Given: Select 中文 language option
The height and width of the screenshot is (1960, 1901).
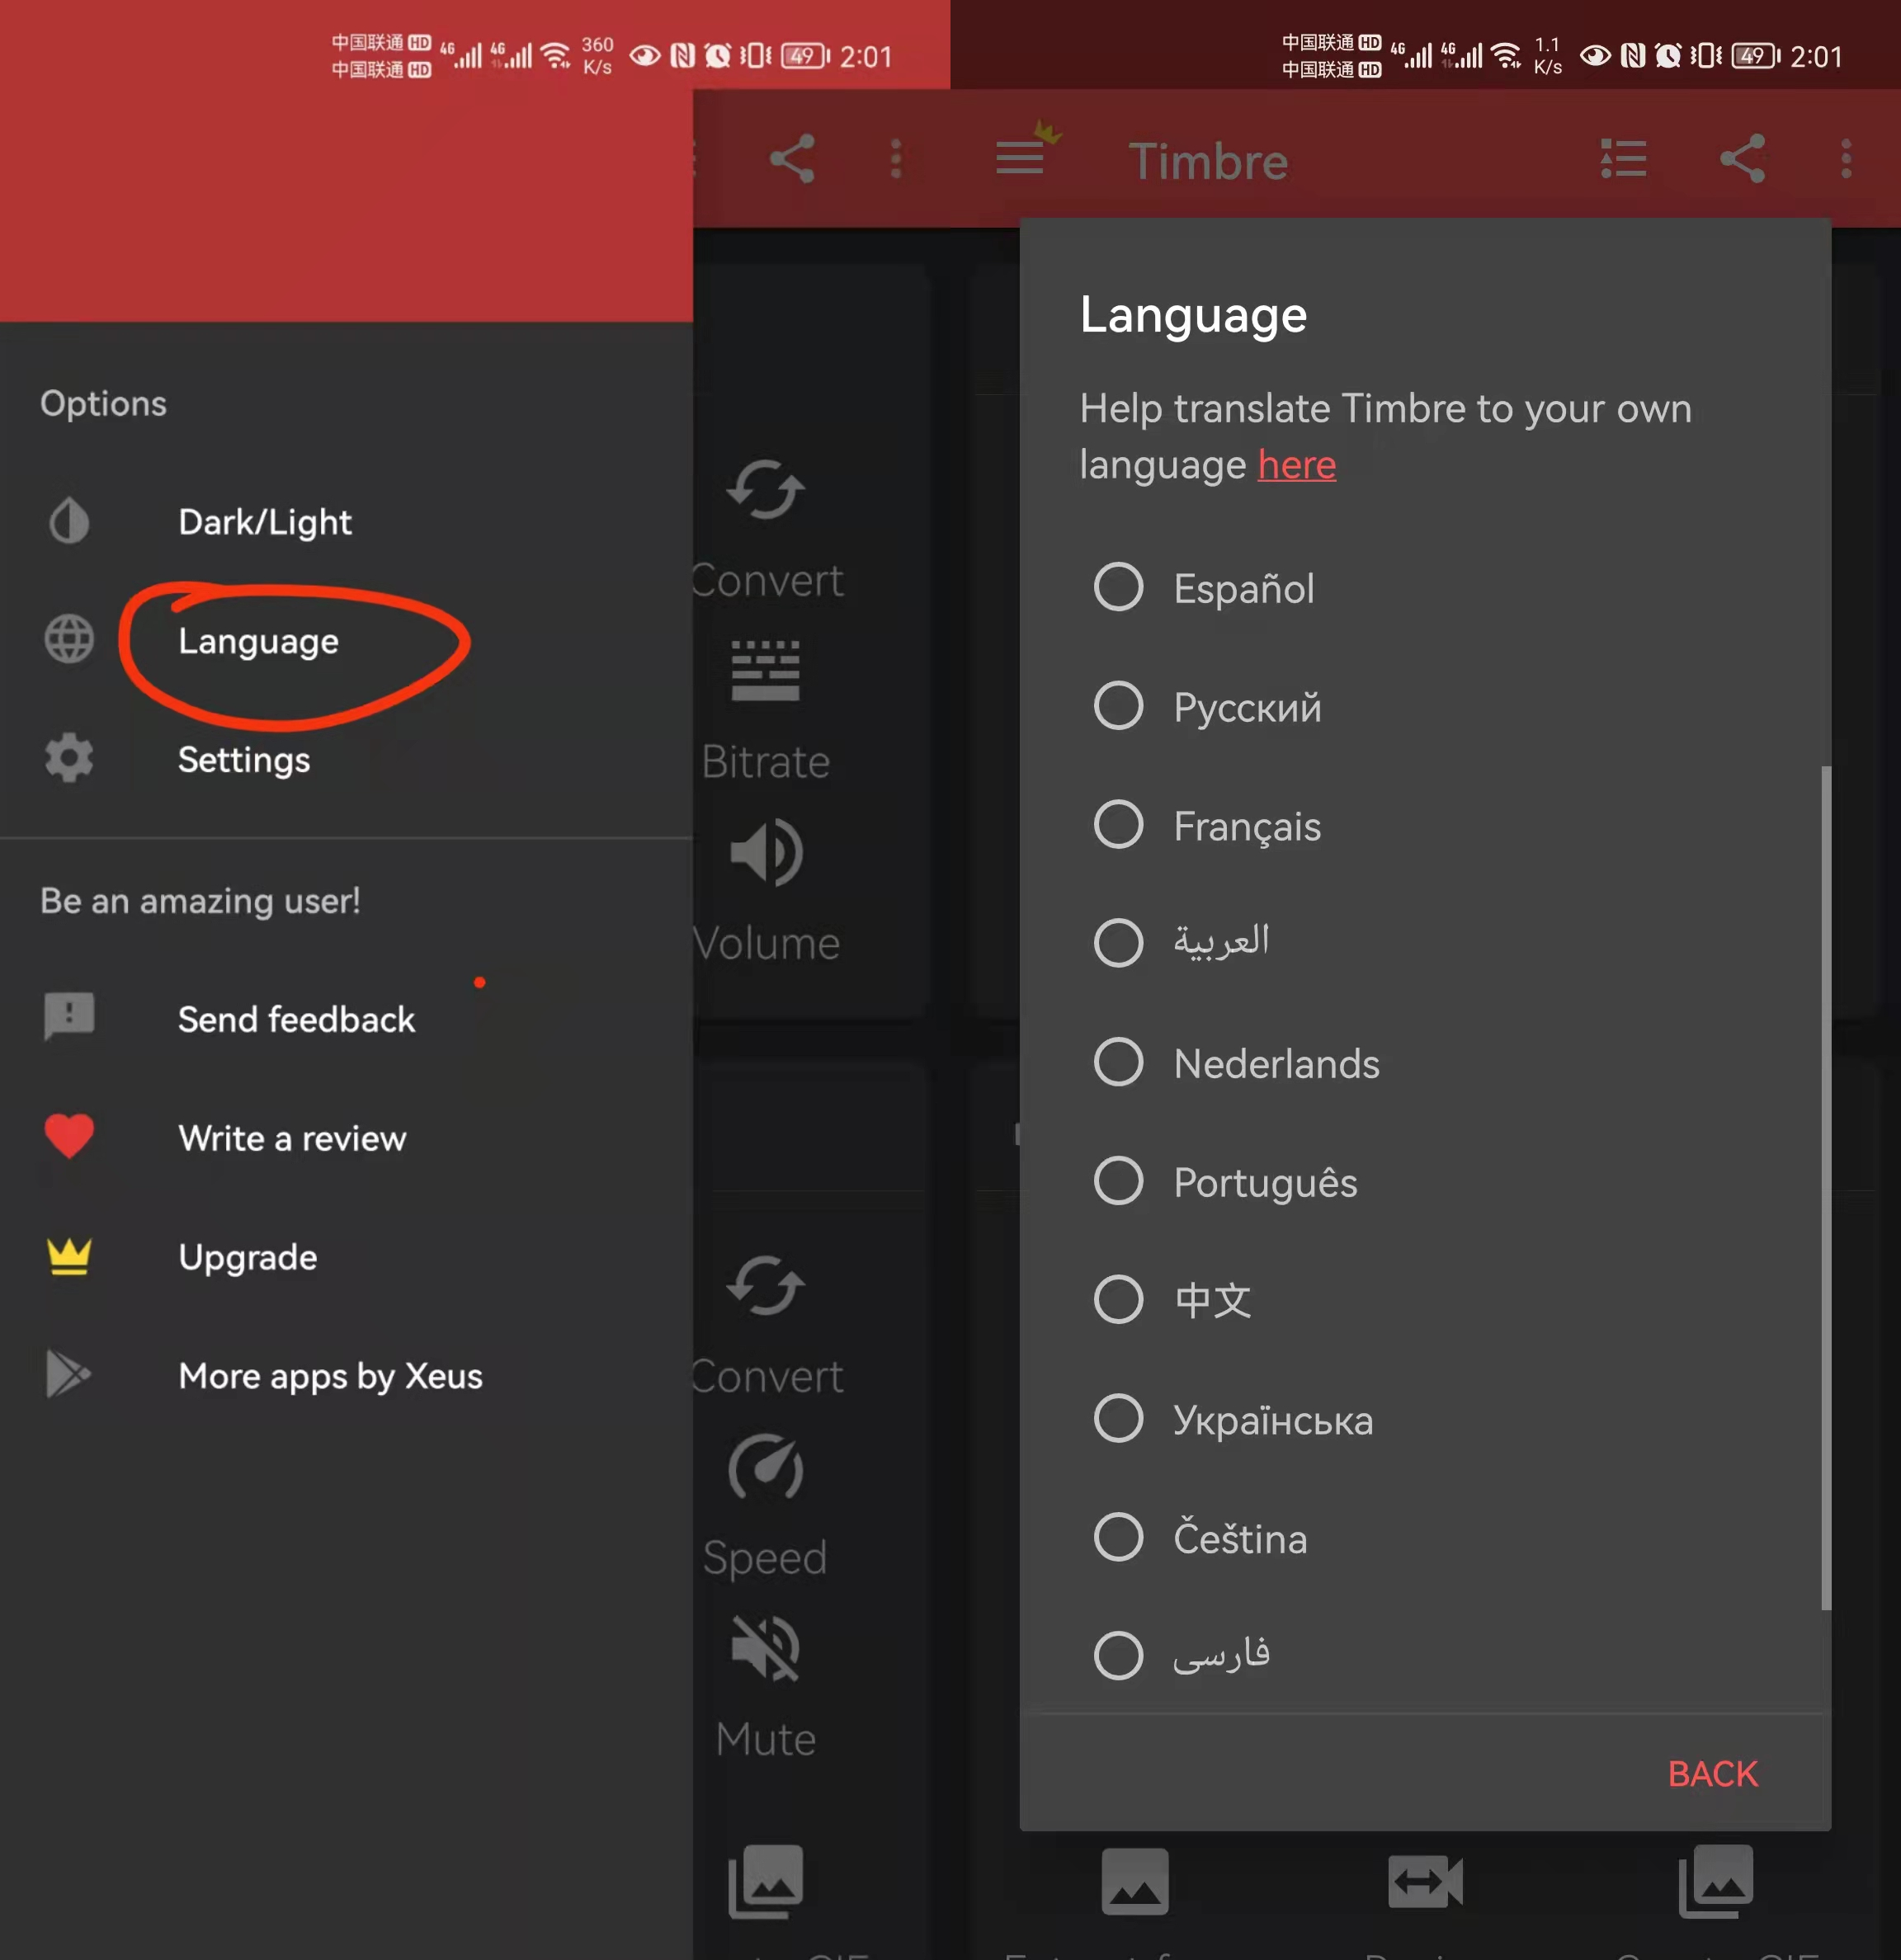Looking at the screenshot, I should 1119,1298.
